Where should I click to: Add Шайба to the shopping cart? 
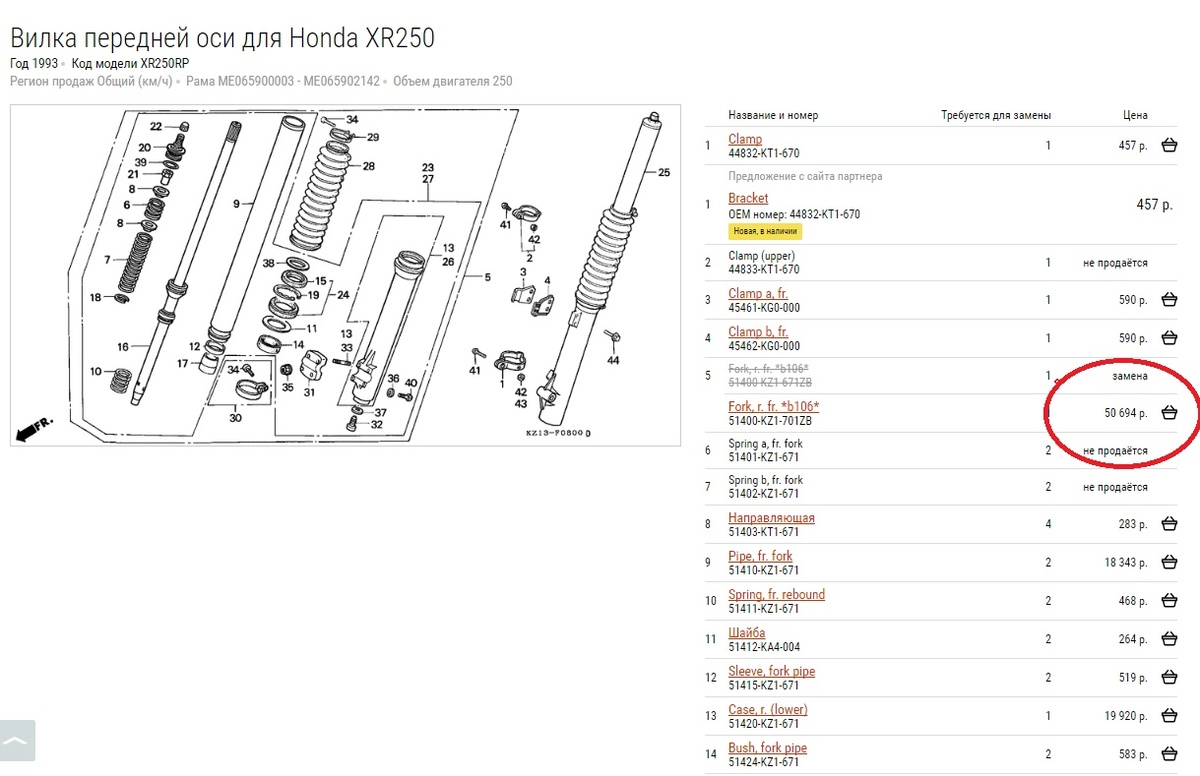(x=1169, y=640)
